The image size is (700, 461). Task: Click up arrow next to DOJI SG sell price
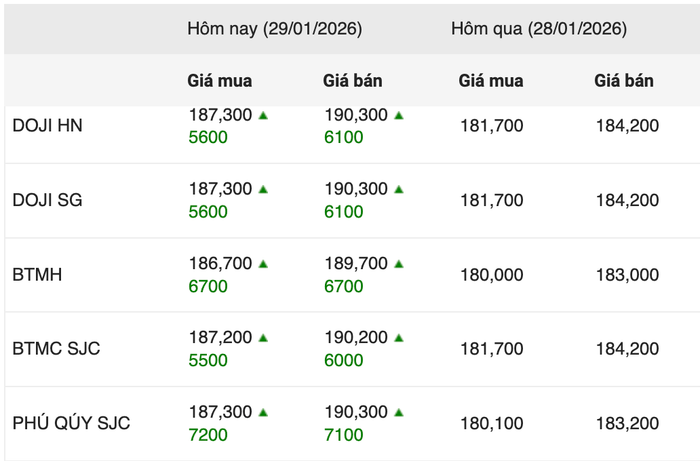point(399,189)
